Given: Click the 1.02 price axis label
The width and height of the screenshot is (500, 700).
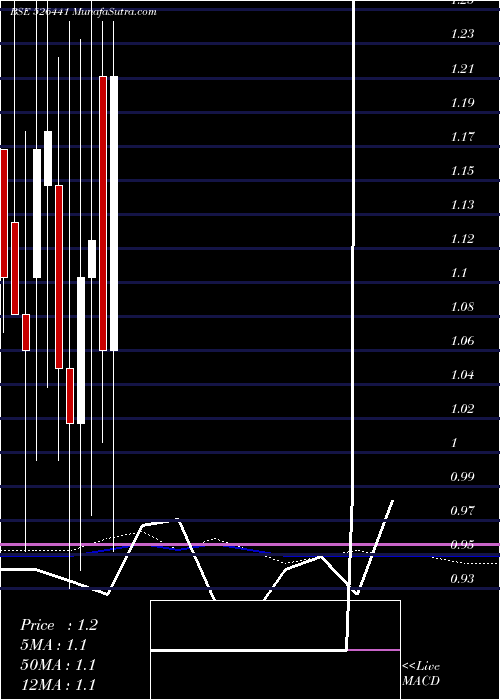Looking at the screenshot, I should (x=462, y=408).
